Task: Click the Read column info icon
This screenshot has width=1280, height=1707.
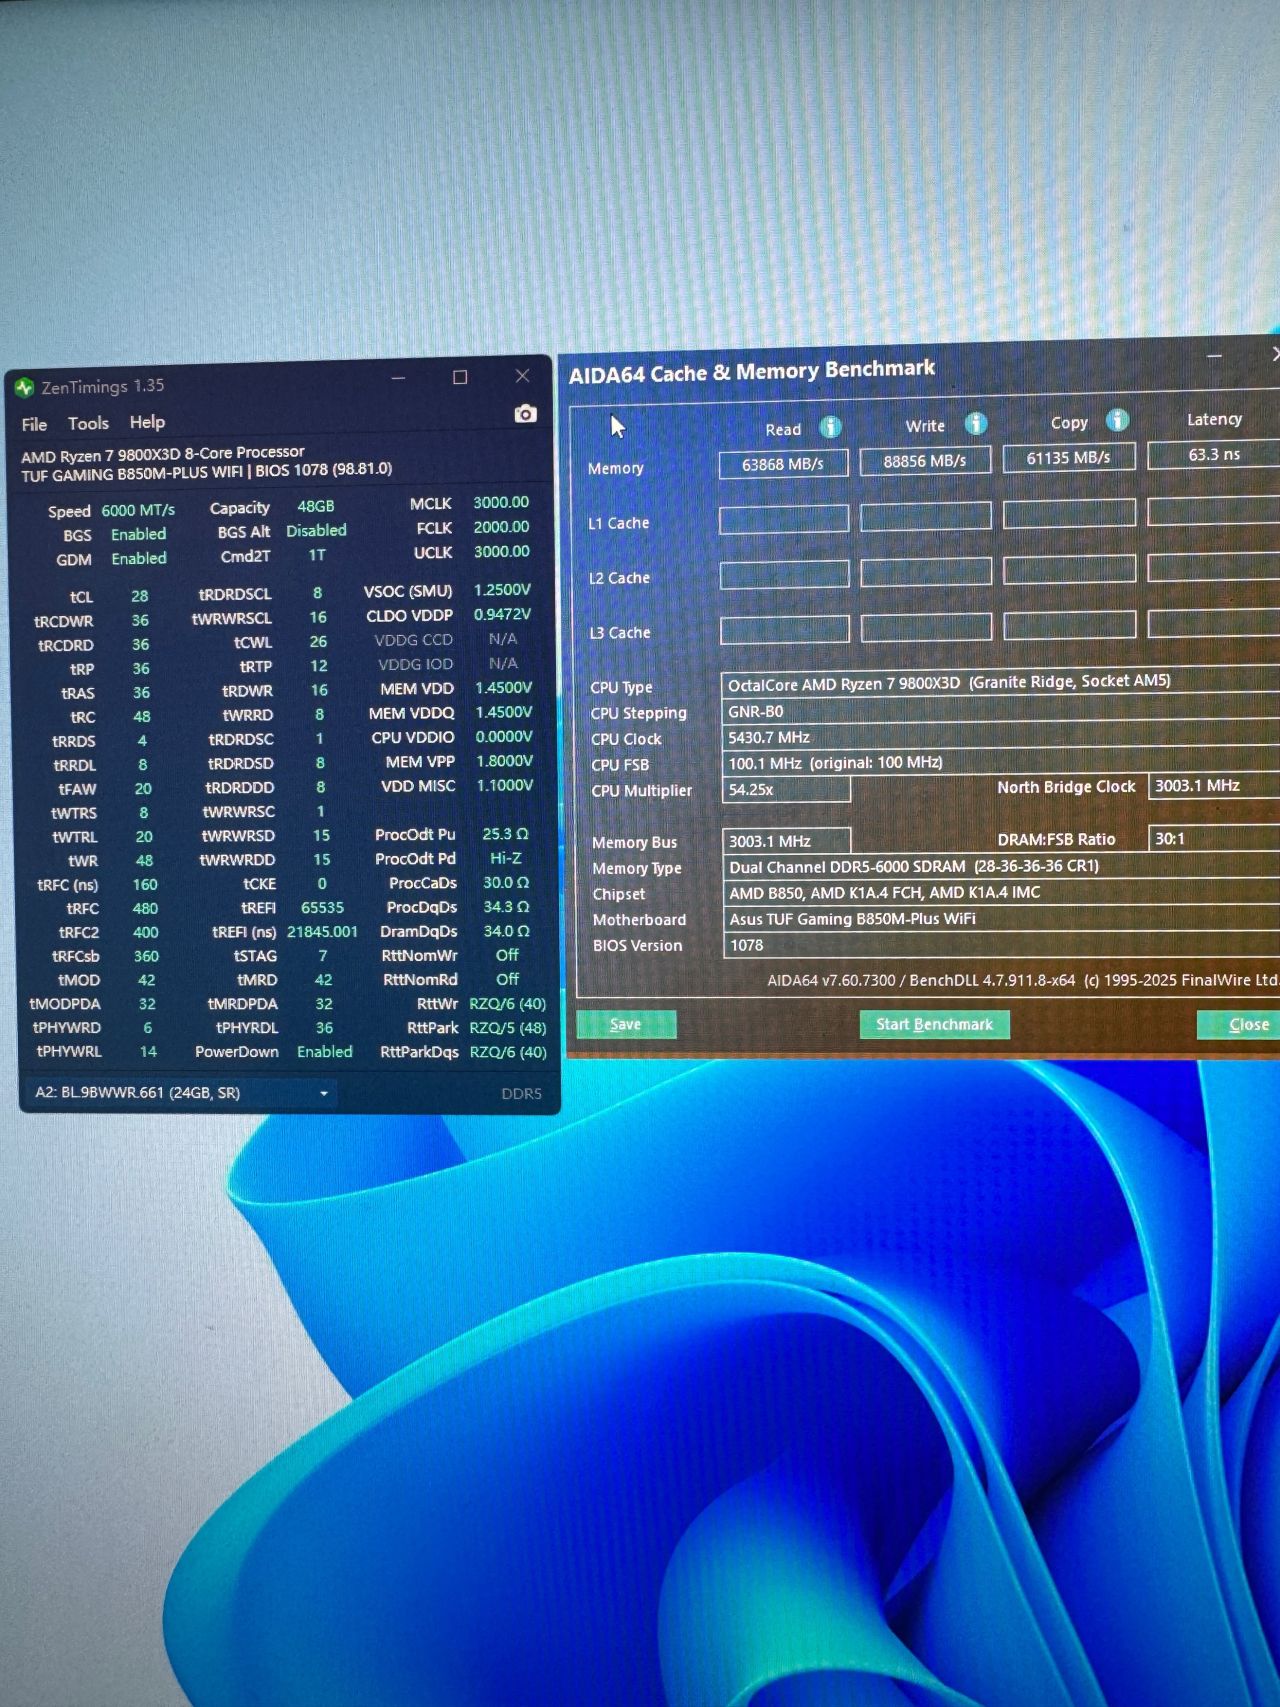Action: 830,427
